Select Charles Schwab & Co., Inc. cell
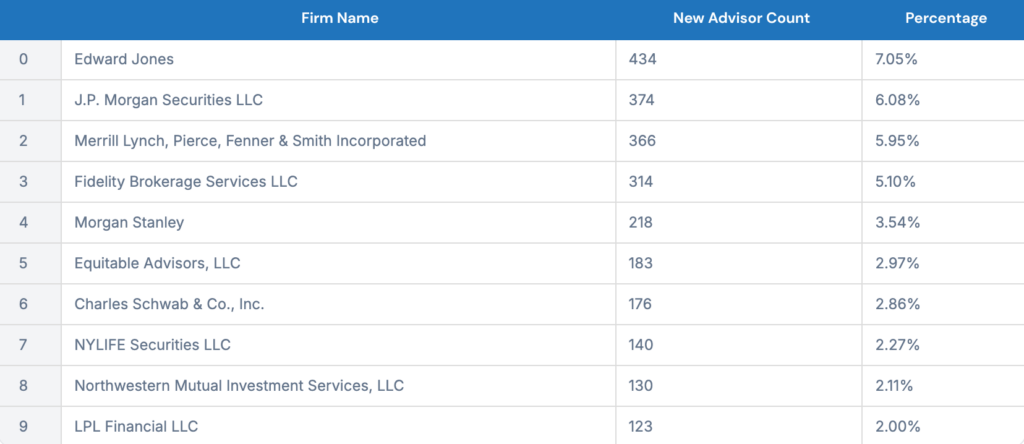The height and width of the screenshot is (444, 1024). point(338,304)
